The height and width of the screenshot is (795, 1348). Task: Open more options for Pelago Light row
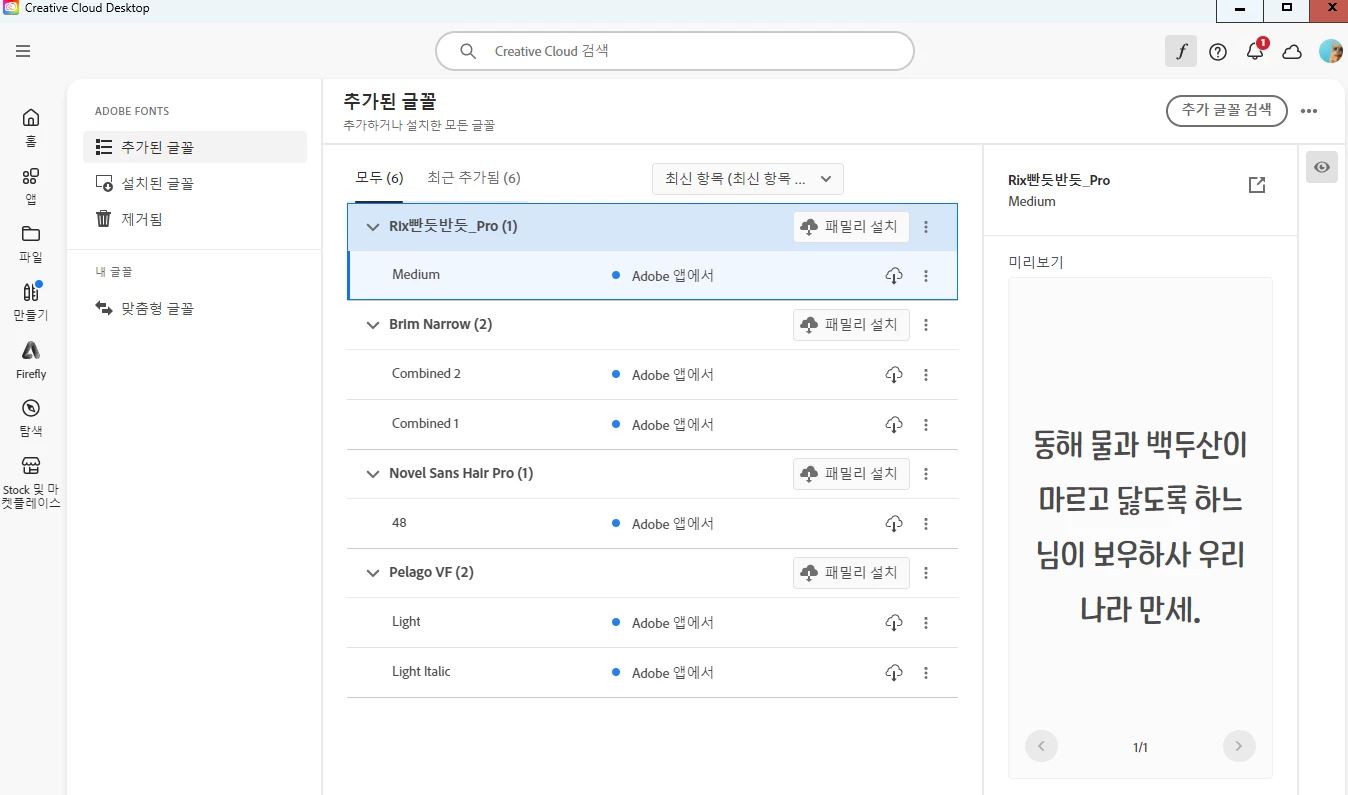click(926, 622)
